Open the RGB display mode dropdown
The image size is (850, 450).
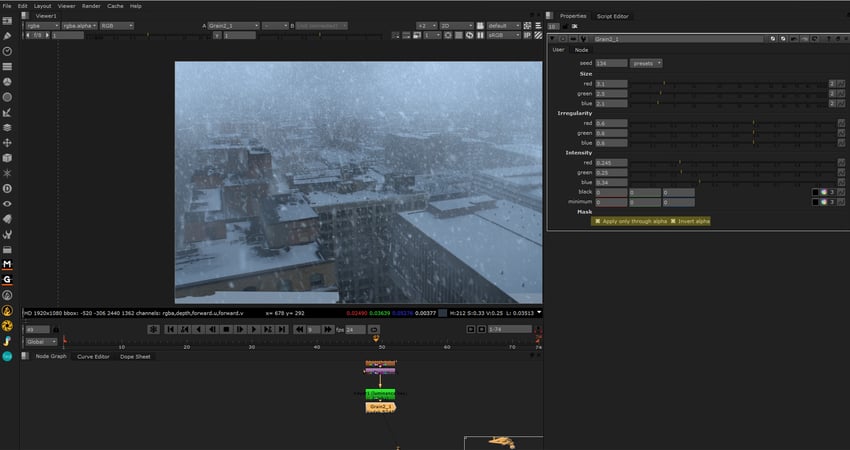116,25
